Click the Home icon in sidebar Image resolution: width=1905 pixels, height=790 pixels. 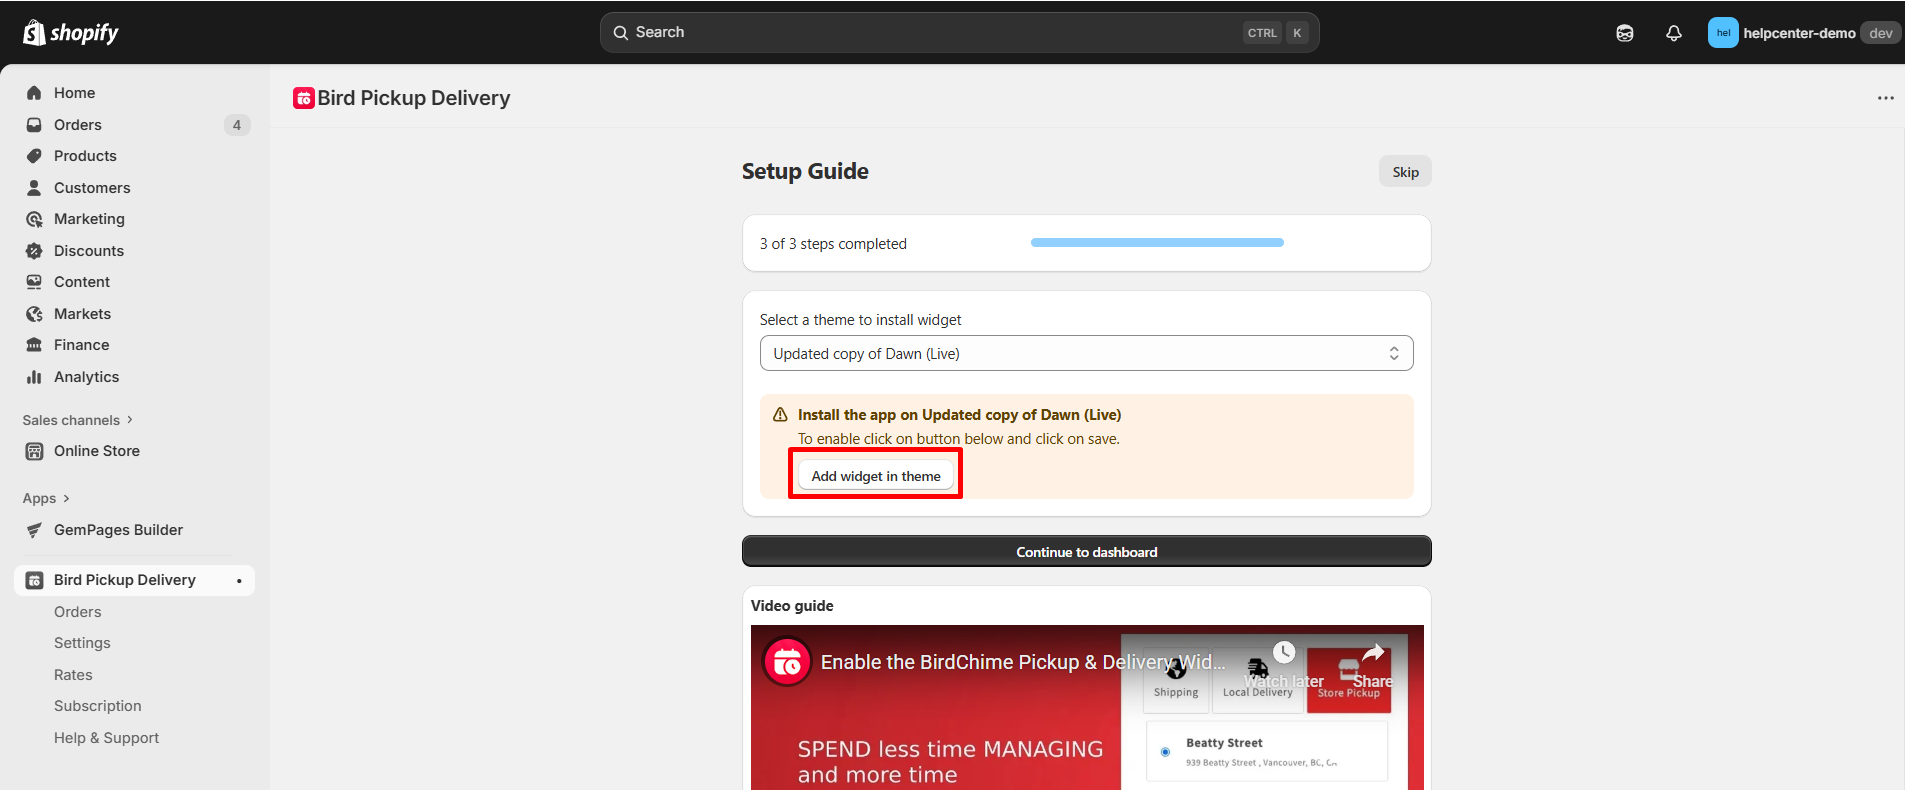[x=34, y=93]
